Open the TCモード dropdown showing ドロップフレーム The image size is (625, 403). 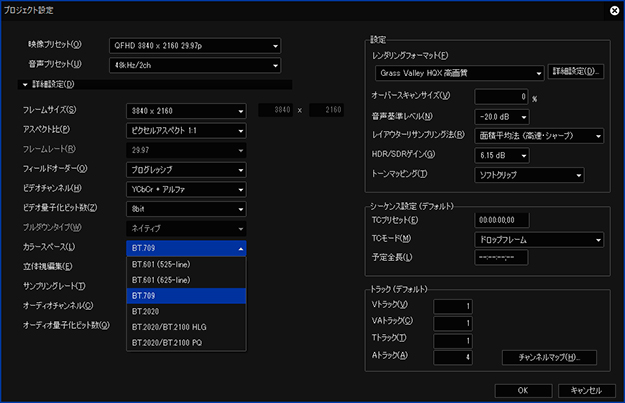click(x=539, y=240)
